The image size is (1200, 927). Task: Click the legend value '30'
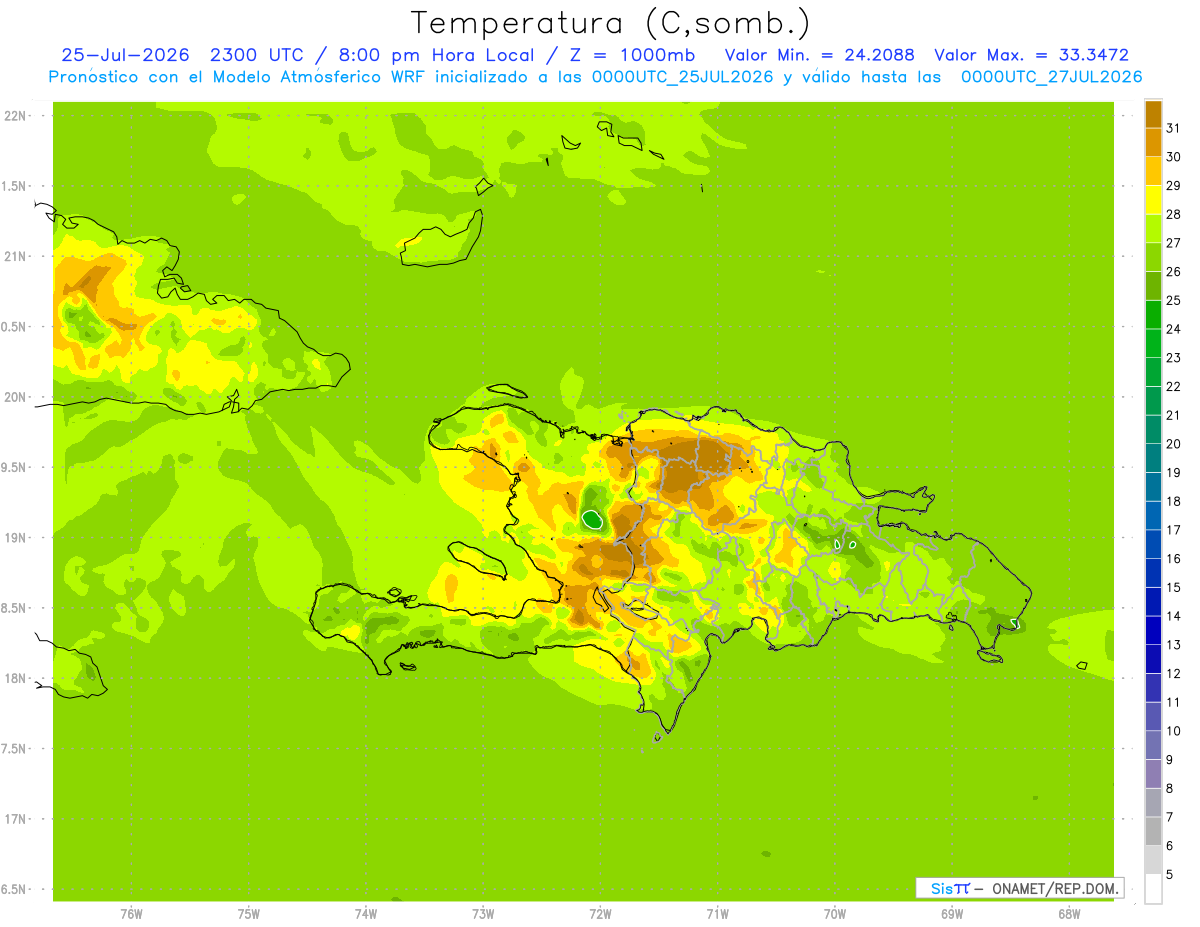1173,156
